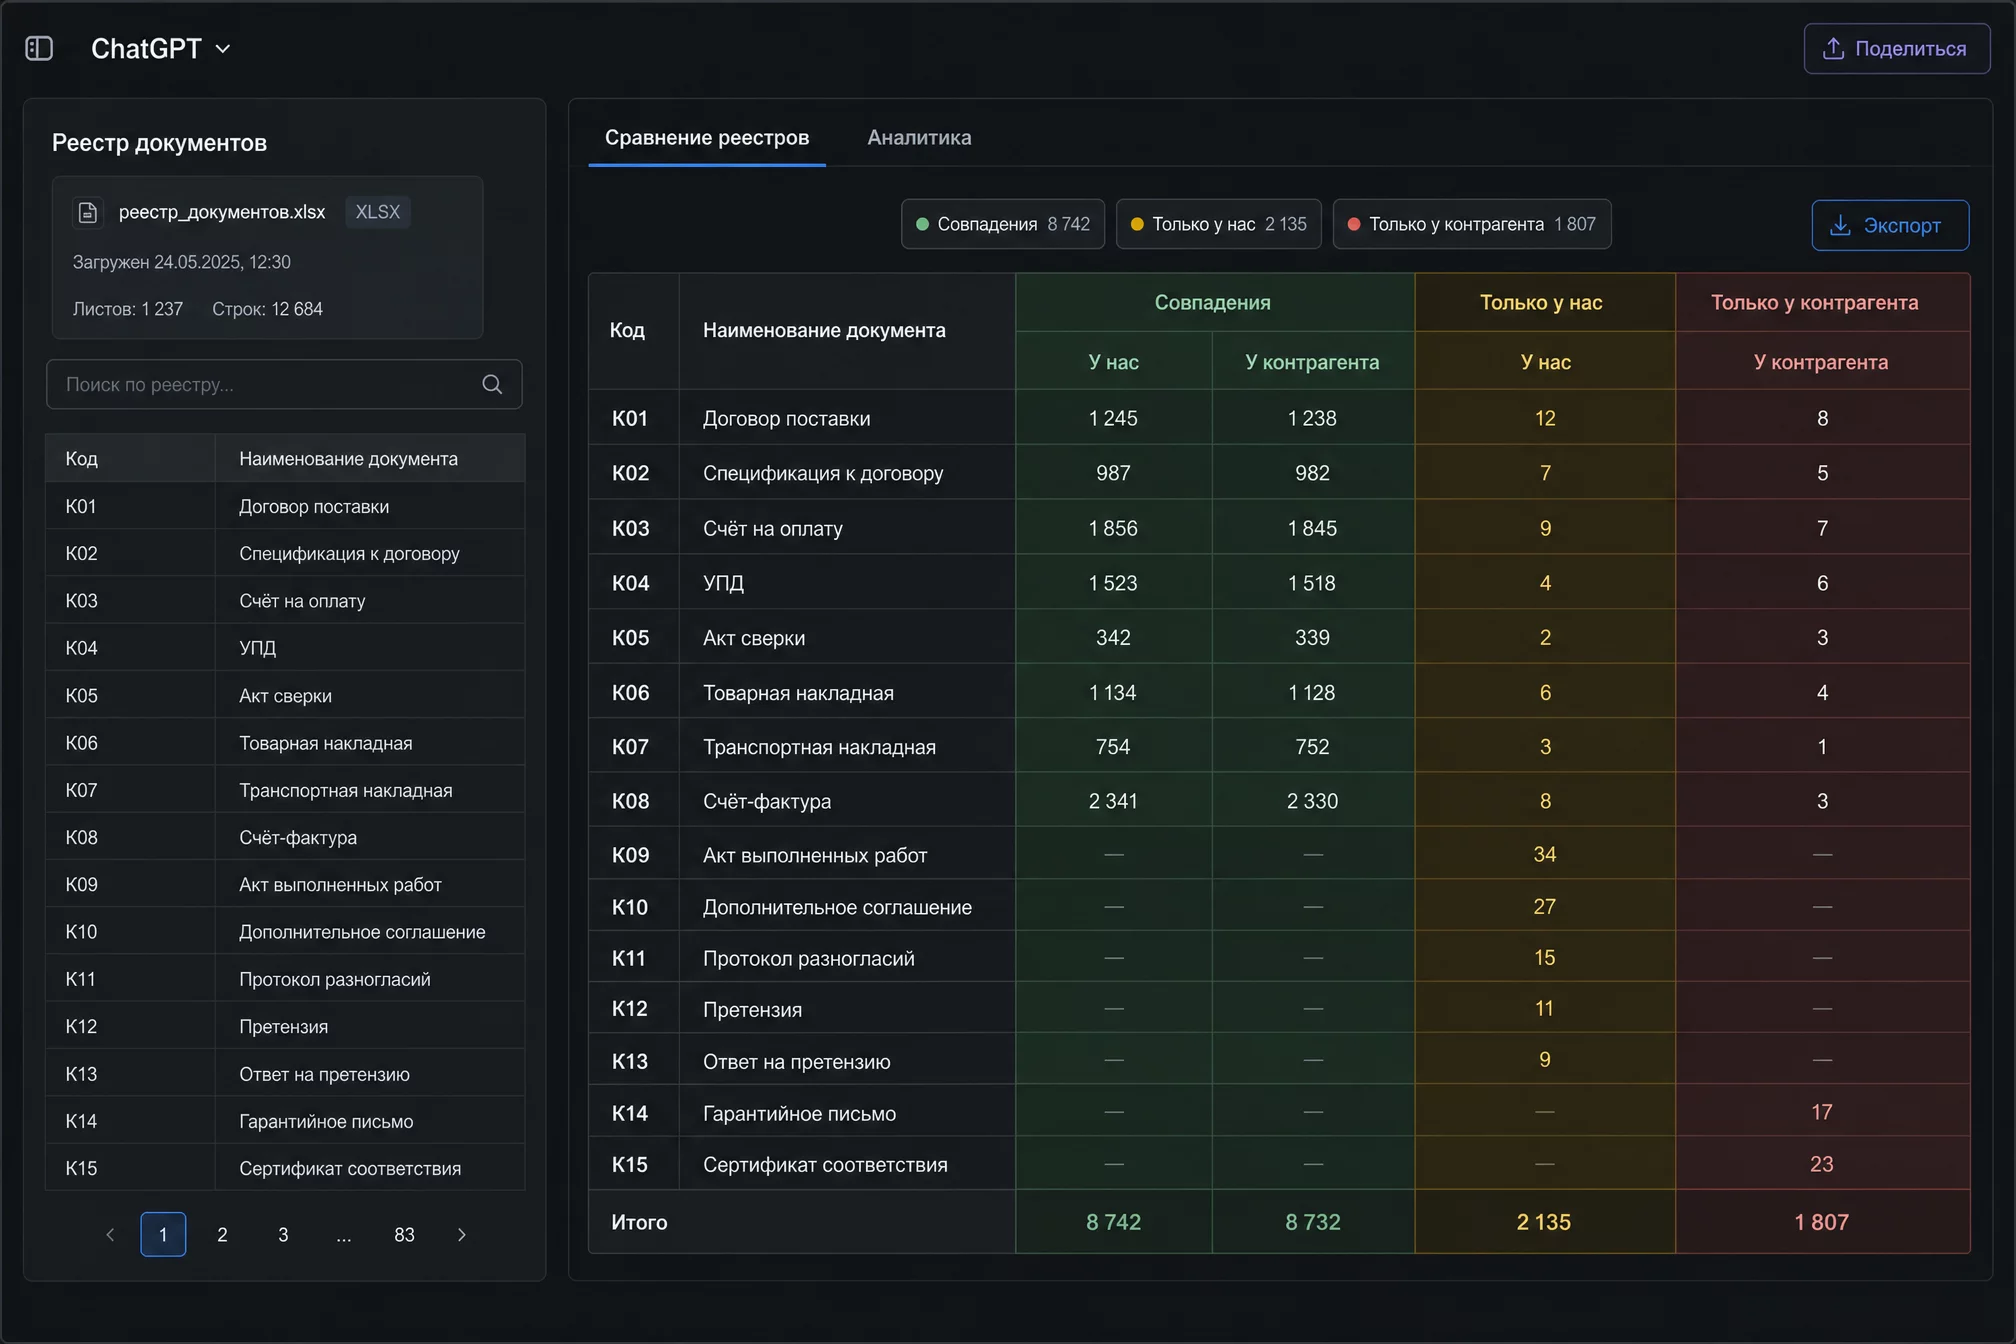Click value 27 in K10 row
2016x1344 pixels.
coord(1545,906)
